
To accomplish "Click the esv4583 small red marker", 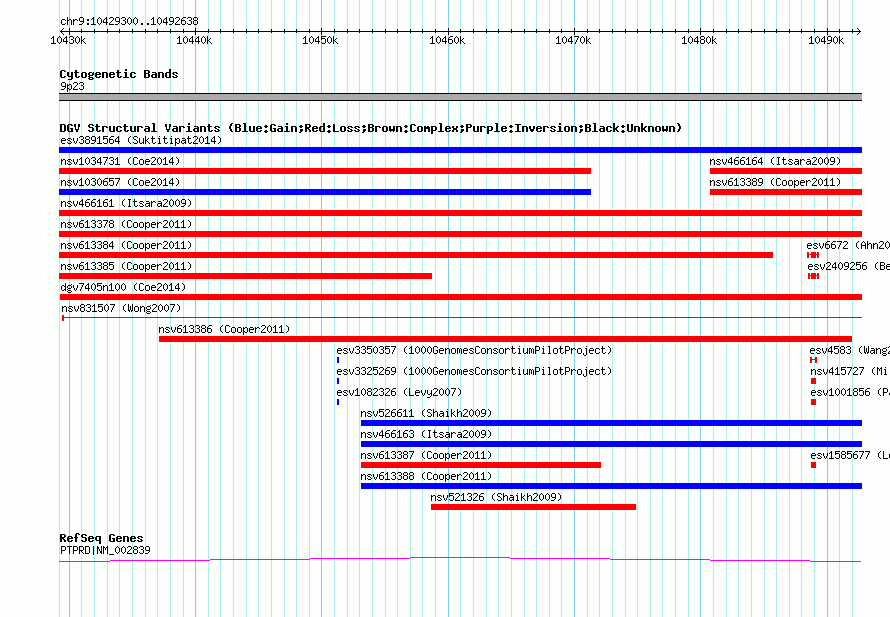I will coord(813,360).
